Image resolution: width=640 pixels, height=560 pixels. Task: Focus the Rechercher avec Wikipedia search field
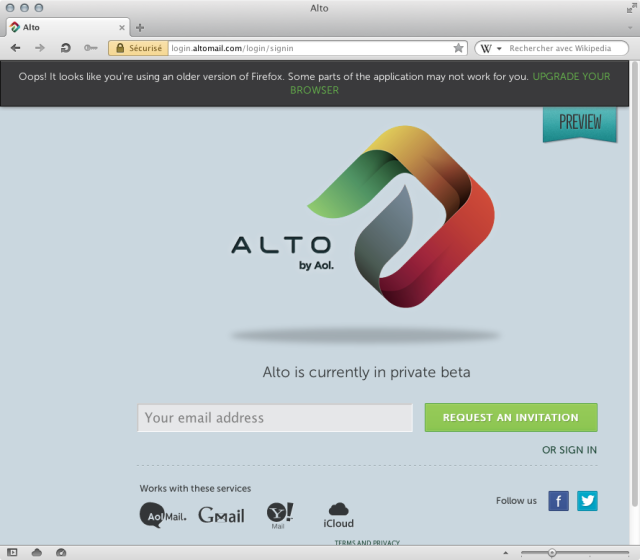pyautogui.click(x=560, y=48)
